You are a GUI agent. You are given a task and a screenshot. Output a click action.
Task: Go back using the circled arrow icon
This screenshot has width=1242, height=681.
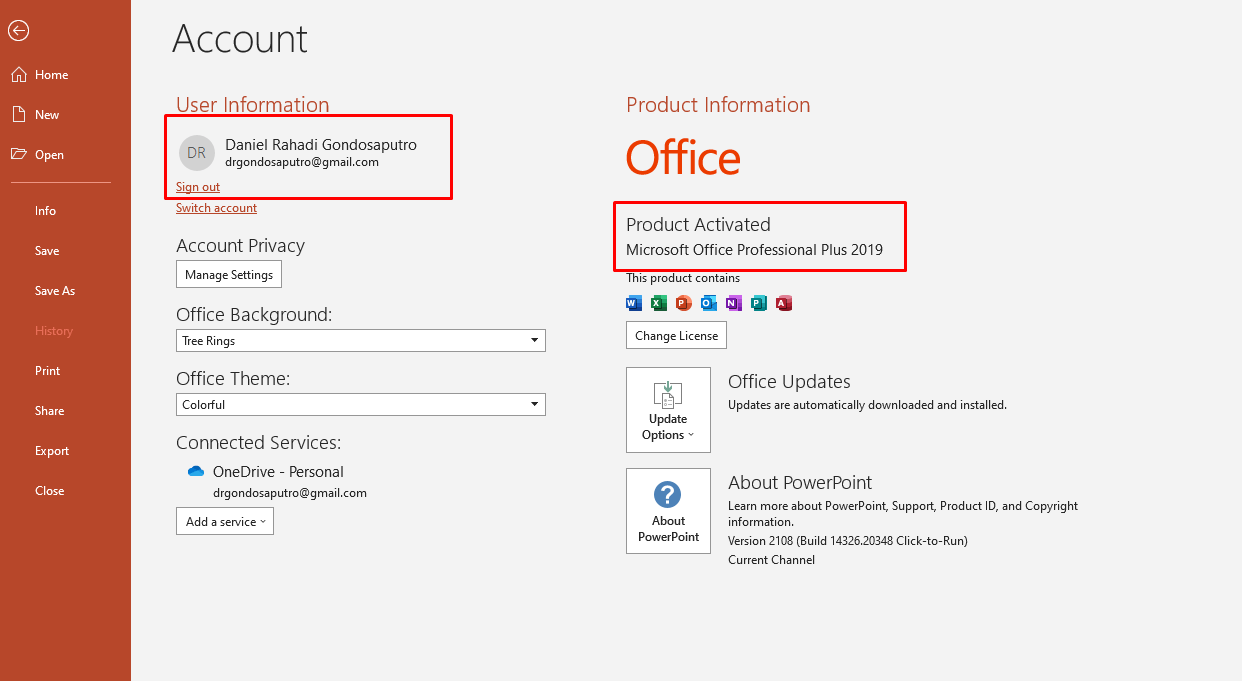18,31
